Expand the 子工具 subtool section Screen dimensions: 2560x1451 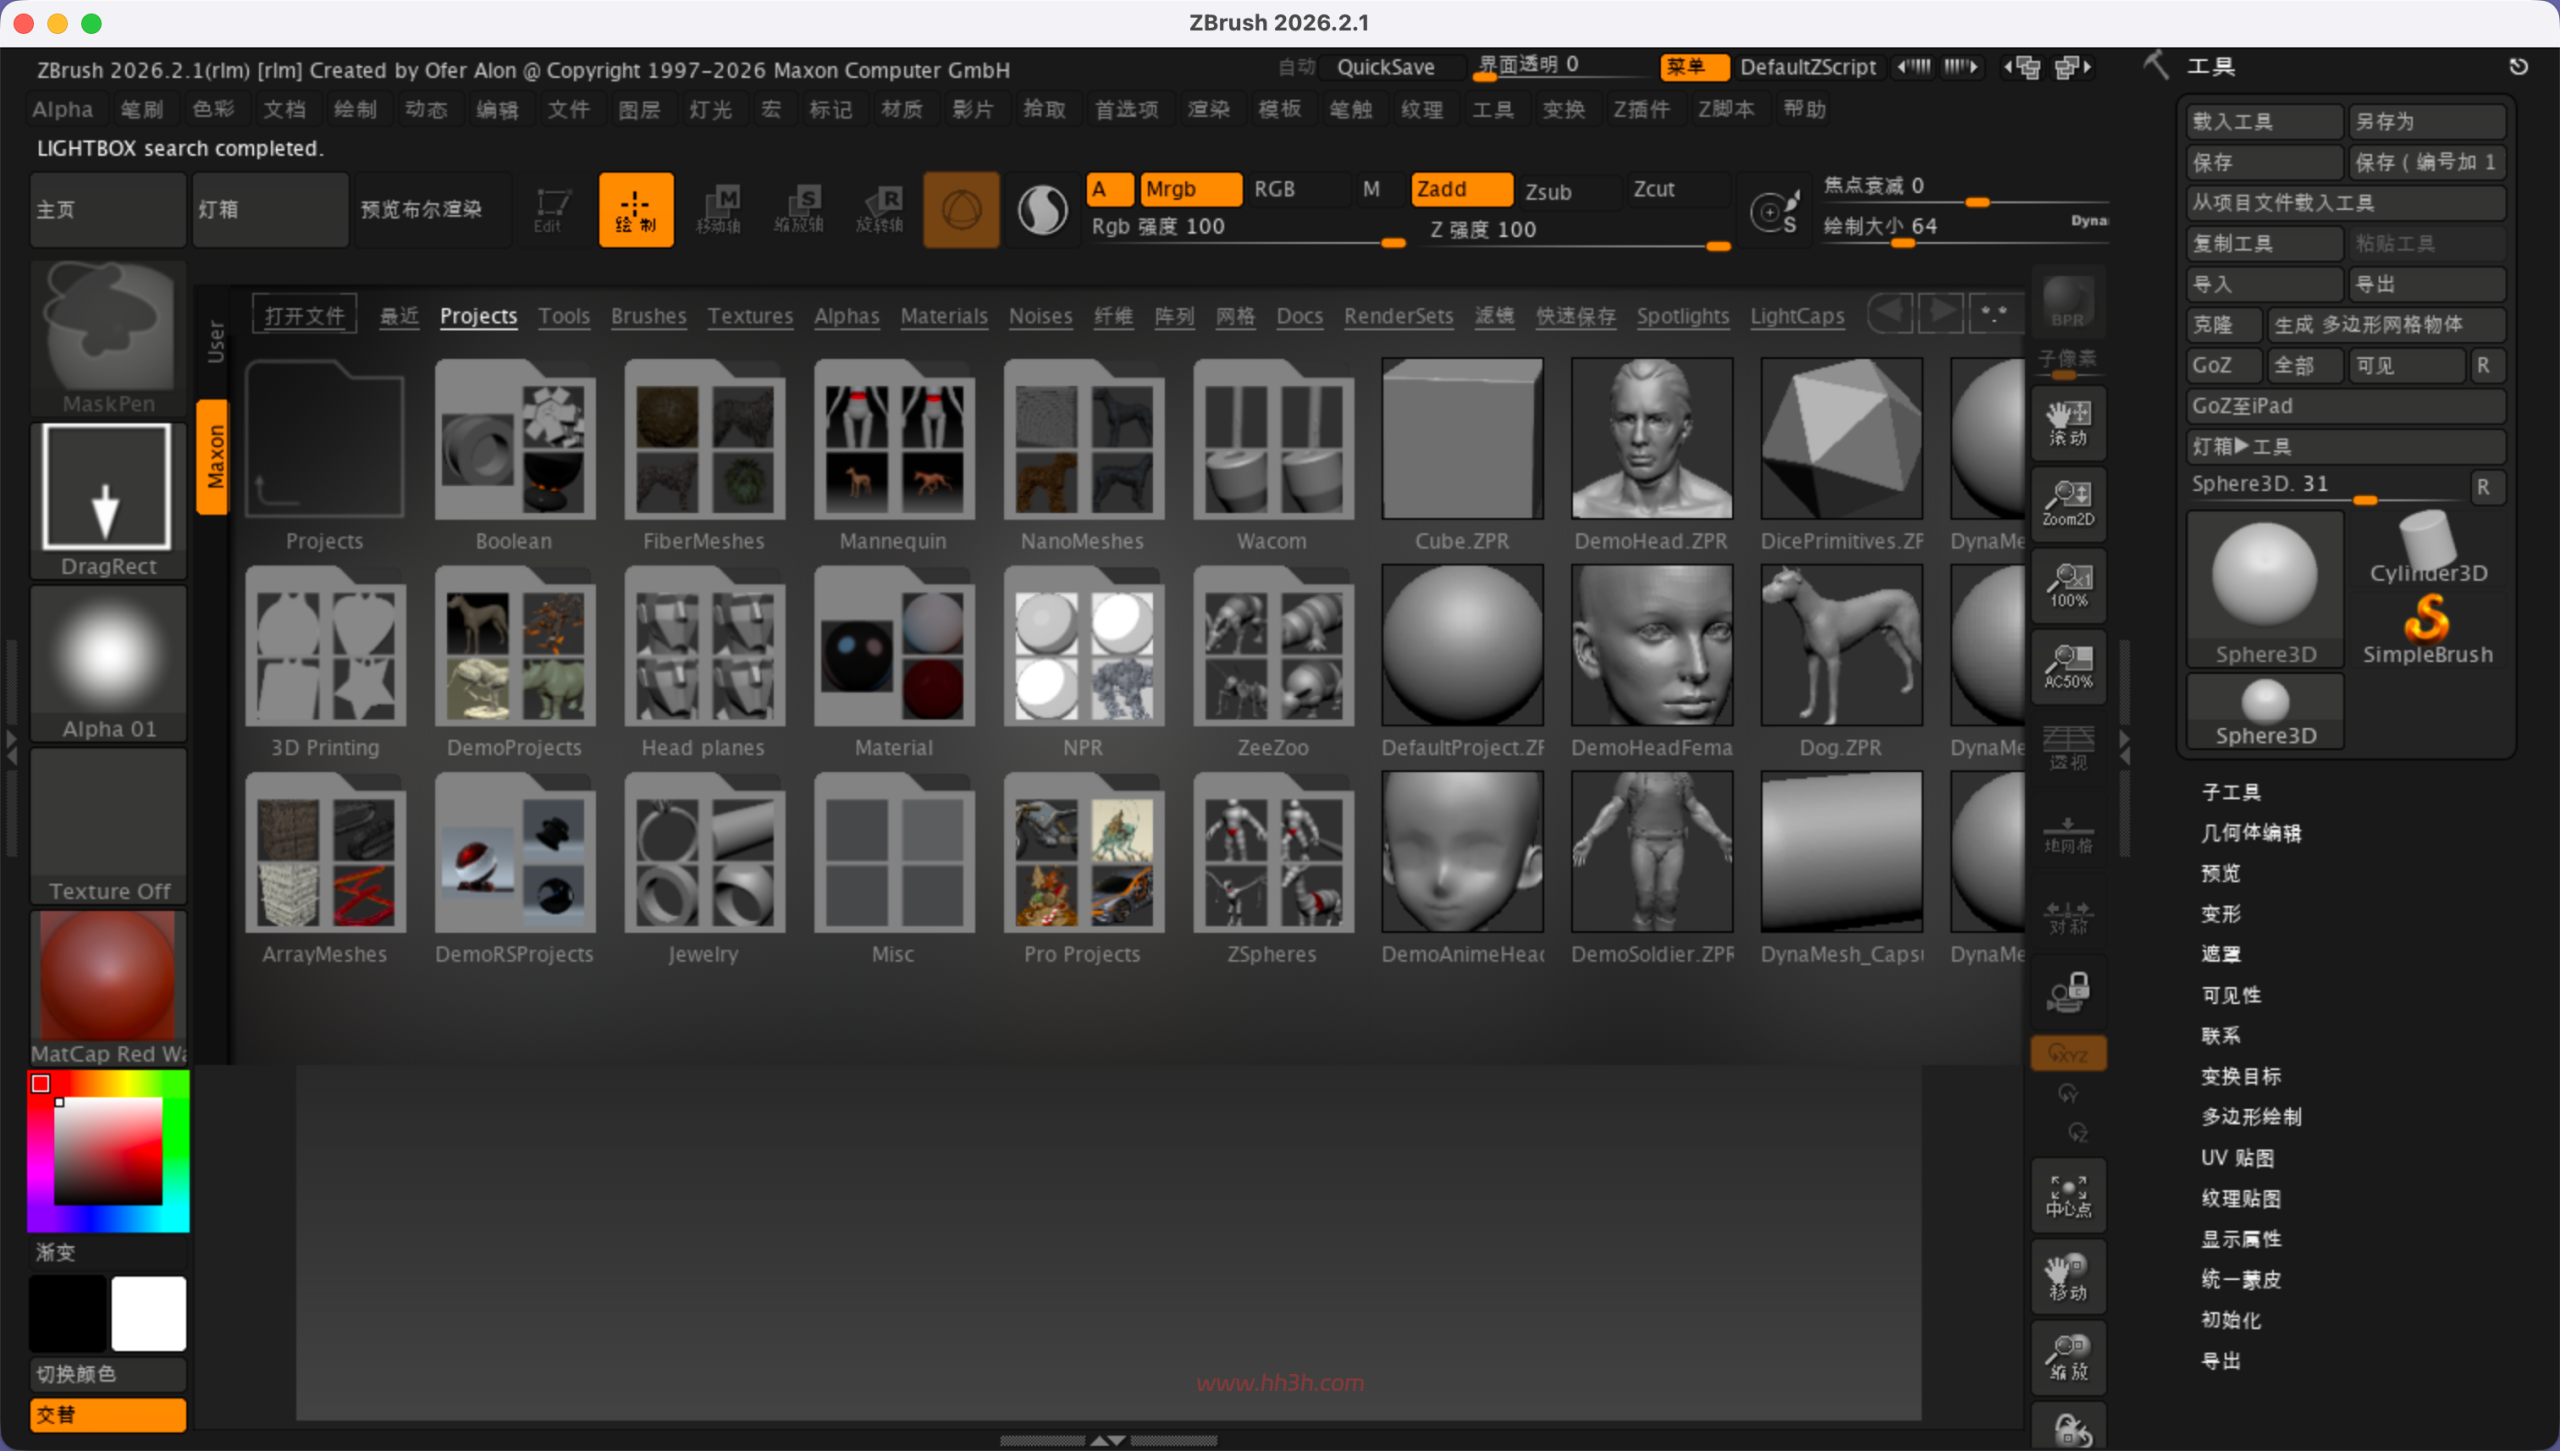tap(2230, 792)
